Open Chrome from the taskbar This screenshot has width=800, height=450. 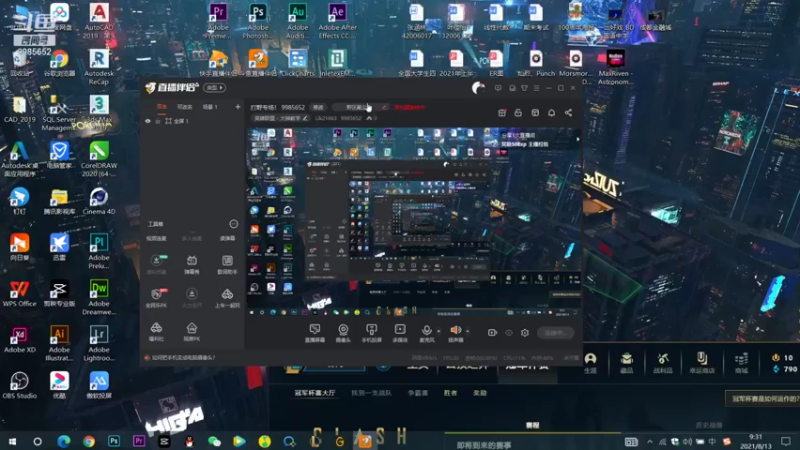point(89,441)
